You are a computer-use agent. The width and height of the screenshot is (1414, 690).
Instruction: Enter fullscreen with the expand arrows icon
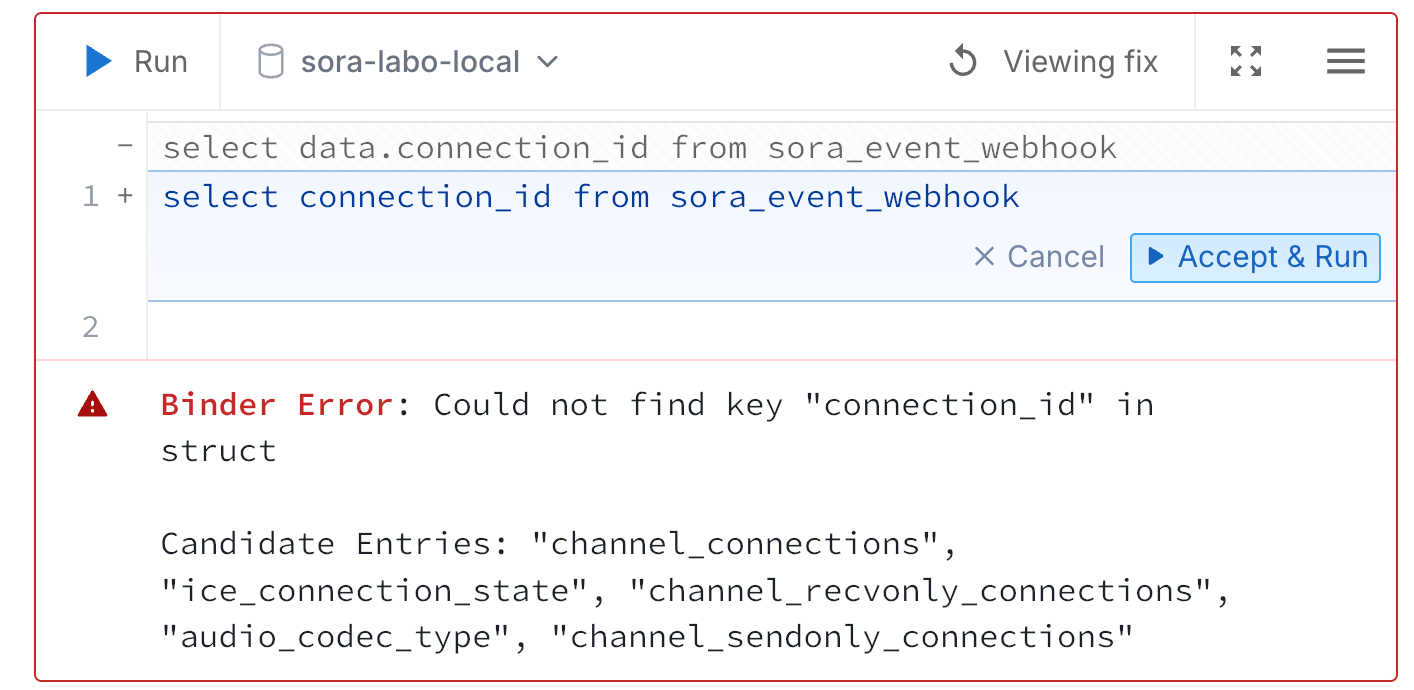(1245, 62)
